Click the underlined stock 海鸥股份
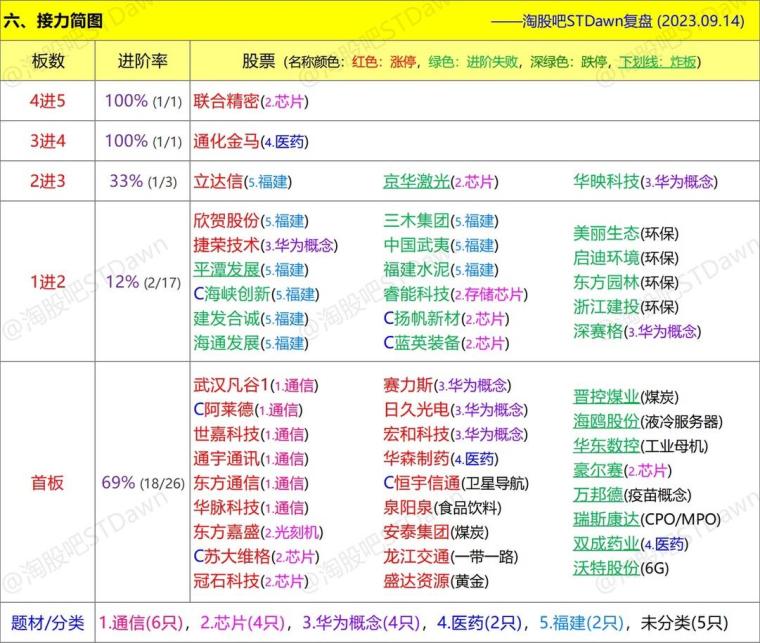Viewport: 760px width, 643px height. (x=606, y=421)
